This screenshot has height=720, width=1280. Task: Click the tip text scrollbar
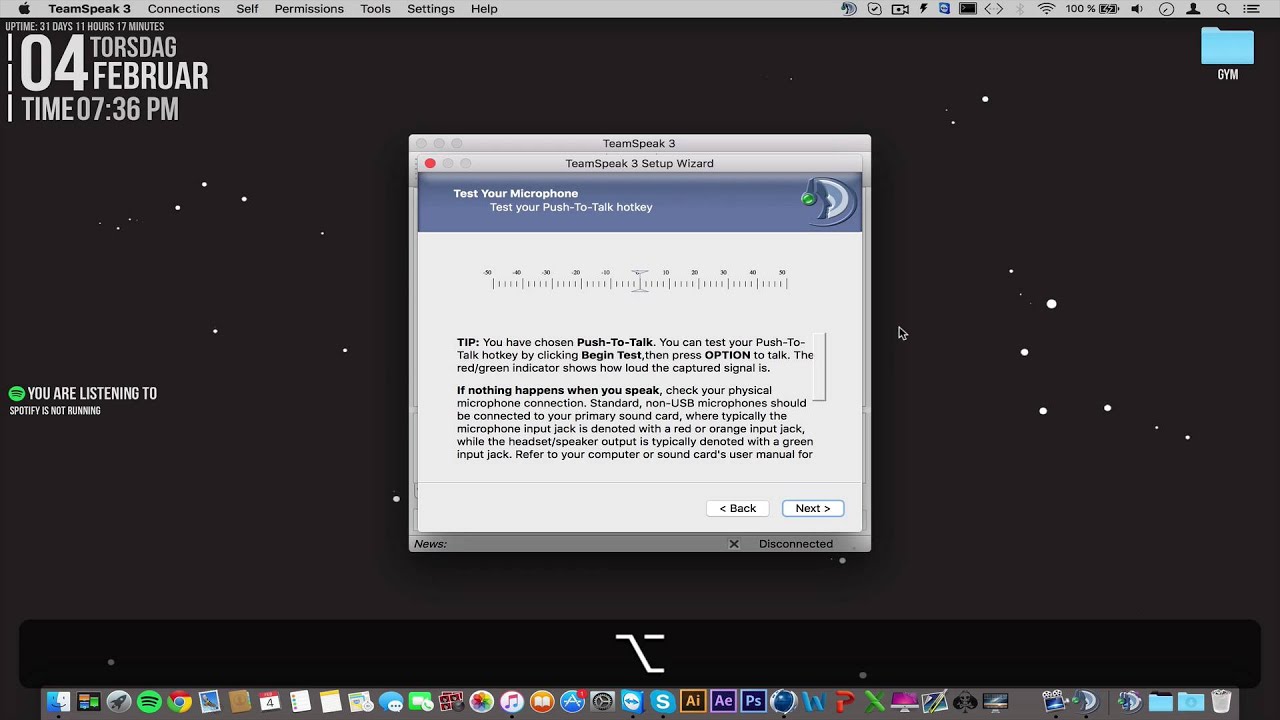[819, 367]
